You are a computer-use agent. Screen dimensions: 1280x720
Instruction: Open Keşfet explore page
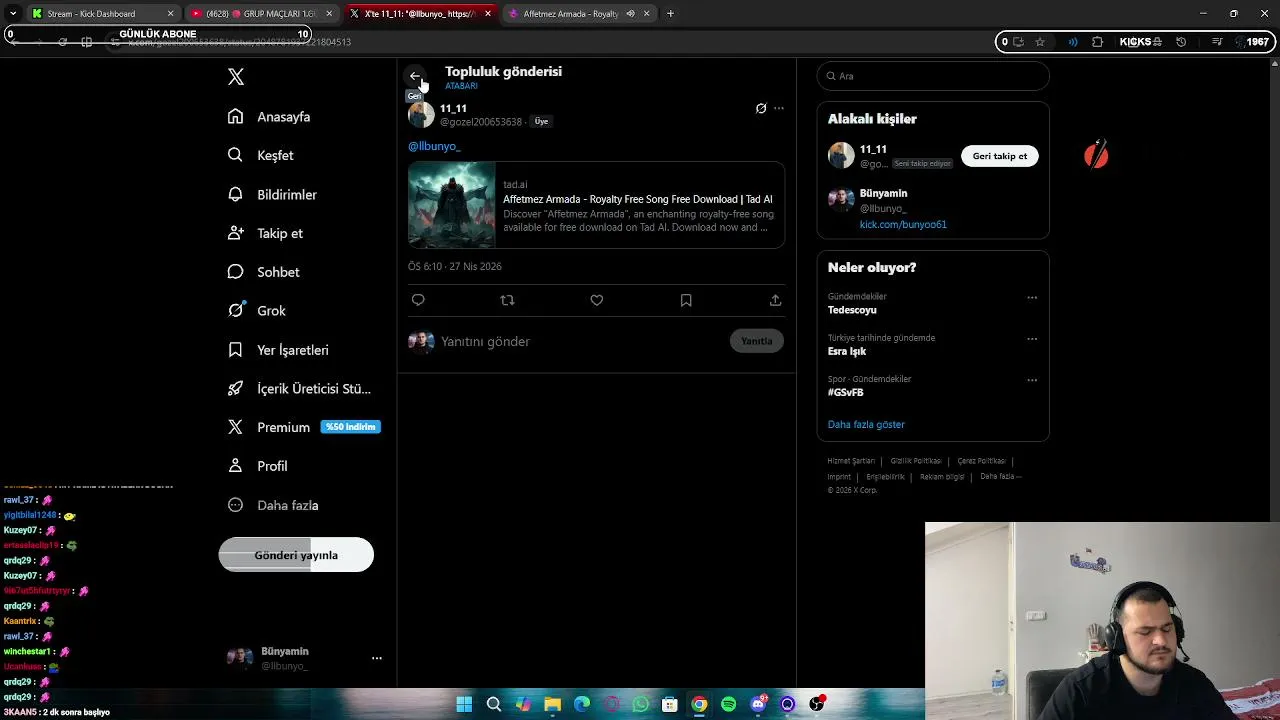point(260,155)
